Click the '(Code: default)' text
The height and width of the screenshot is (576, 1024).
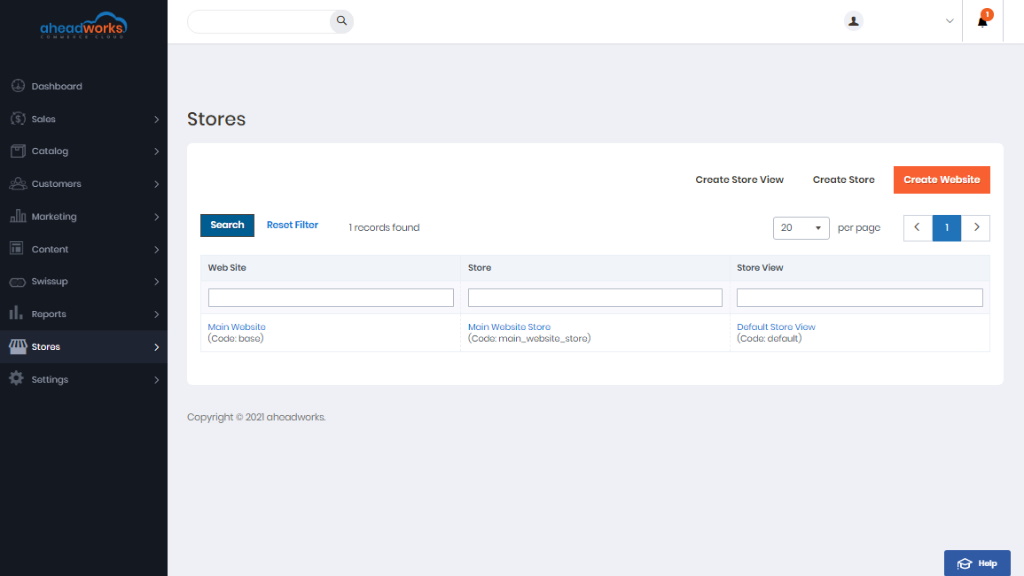click(769, 338)
